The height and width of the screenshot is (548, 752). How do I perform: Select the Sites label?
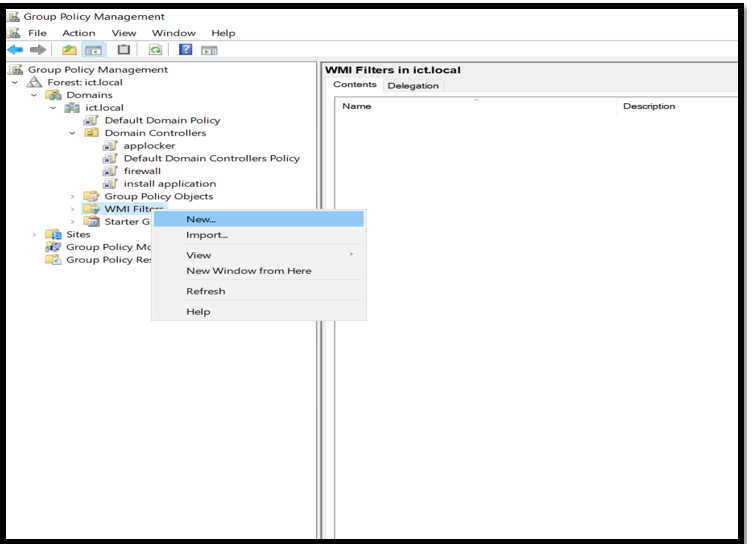click(x=78, y=234)
